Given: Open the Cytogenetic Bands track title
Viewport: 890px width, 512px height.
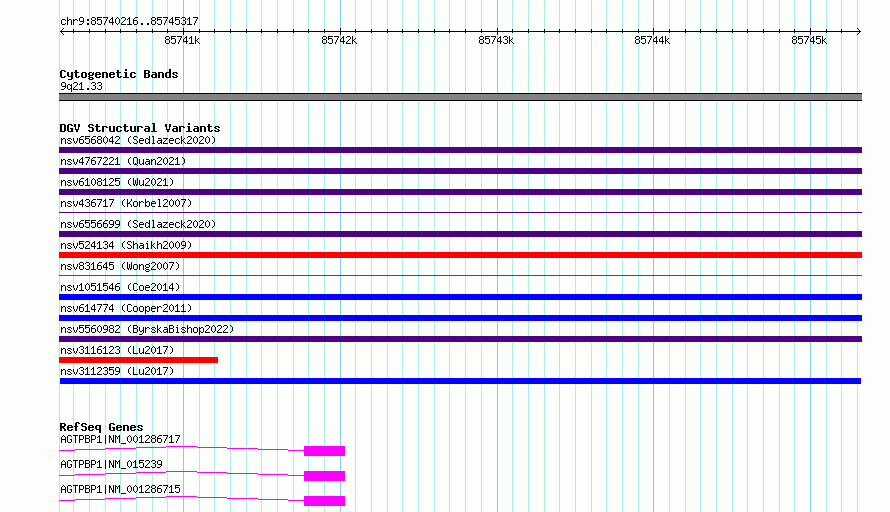Looking at the screenshot, I should [119, 74].
